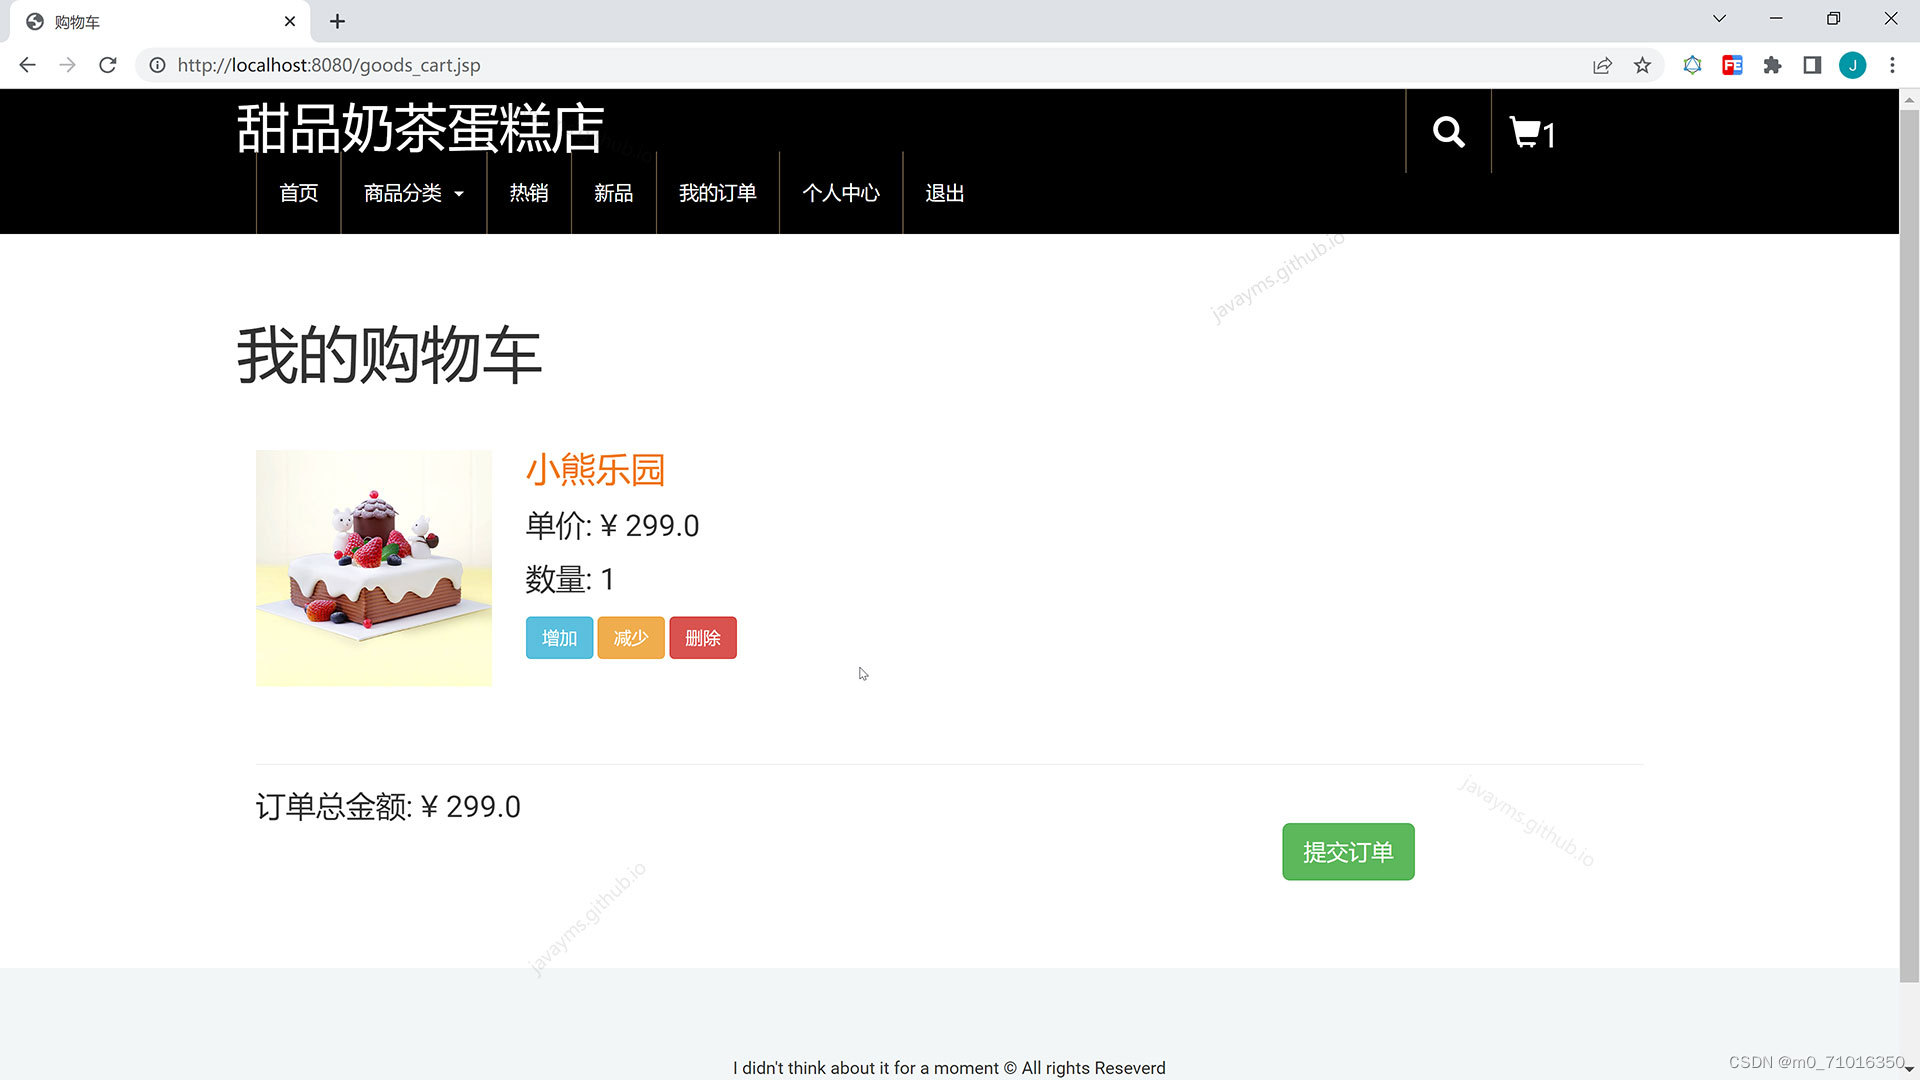Click the notifications bell icon
Viewport: 1920px width, 1080px height.
tap(1692, 65)
